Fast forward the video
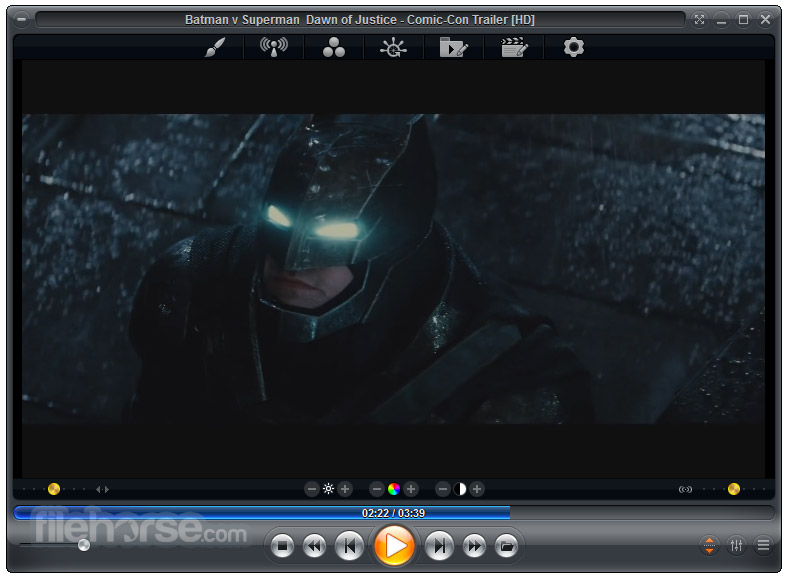Screen dimensions: 787x578 tap(474, 545)
